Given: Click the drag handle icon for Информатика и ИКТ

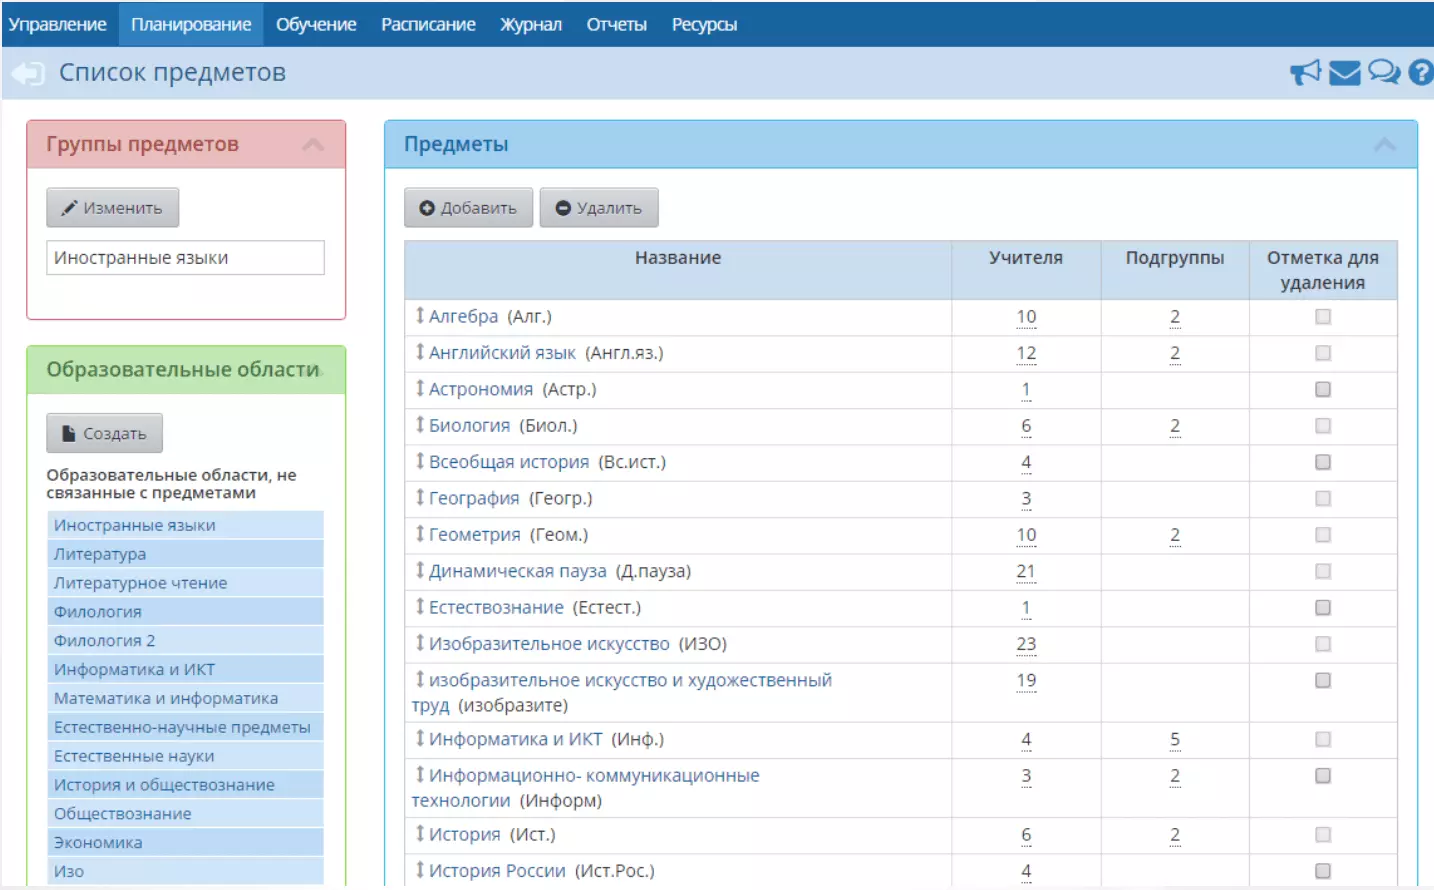Looking at the screenshot, I should point(420,738).
